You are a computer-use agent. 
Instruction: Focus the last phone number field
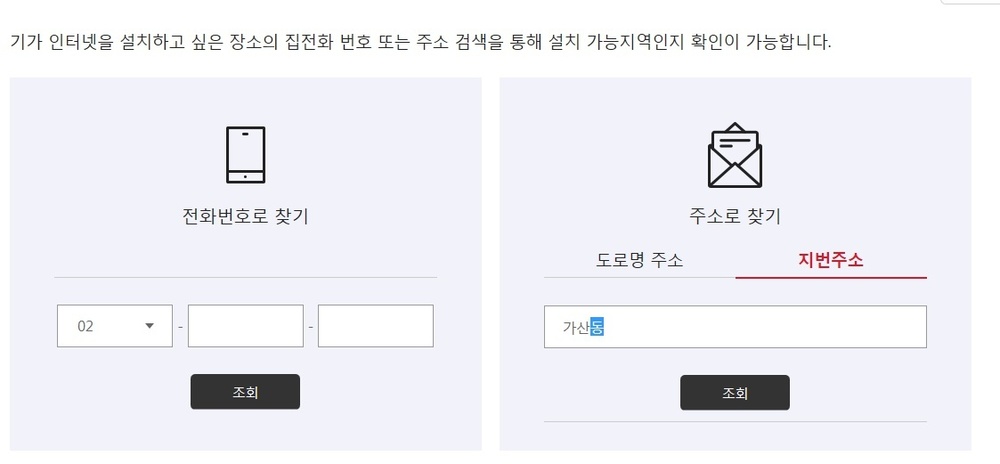click(376, 326)
